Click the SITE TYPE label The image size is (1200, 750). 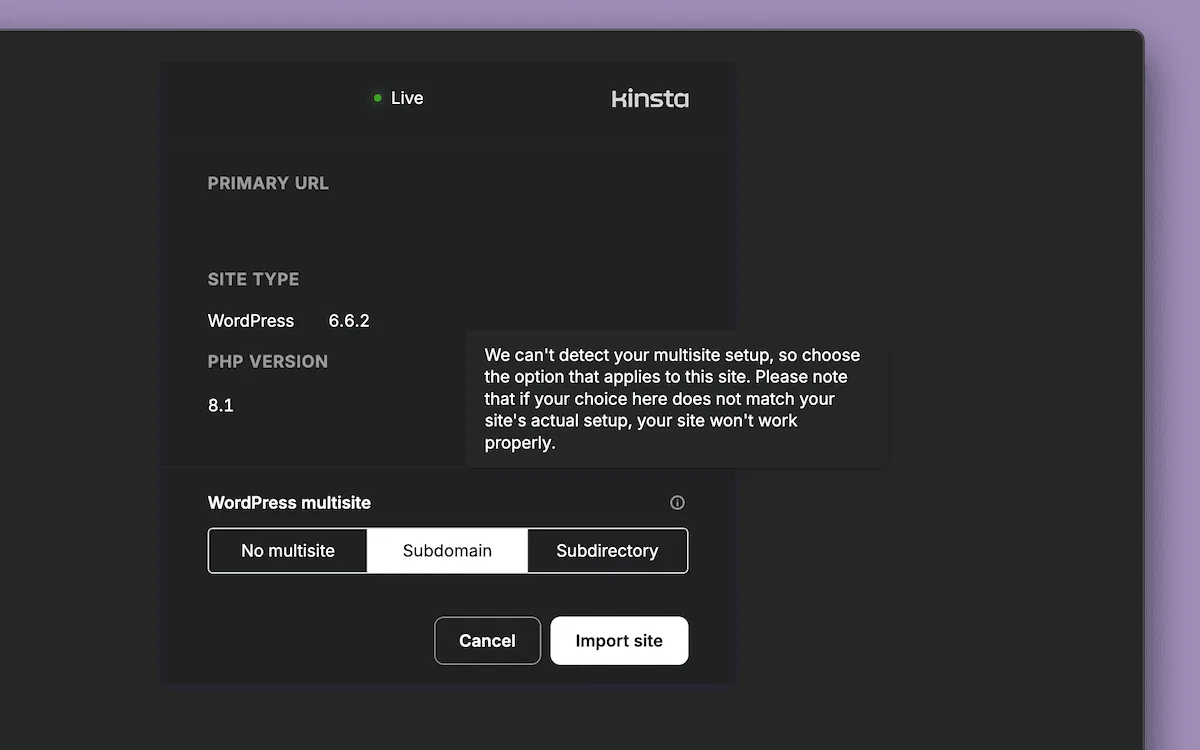tap(253, 279)
